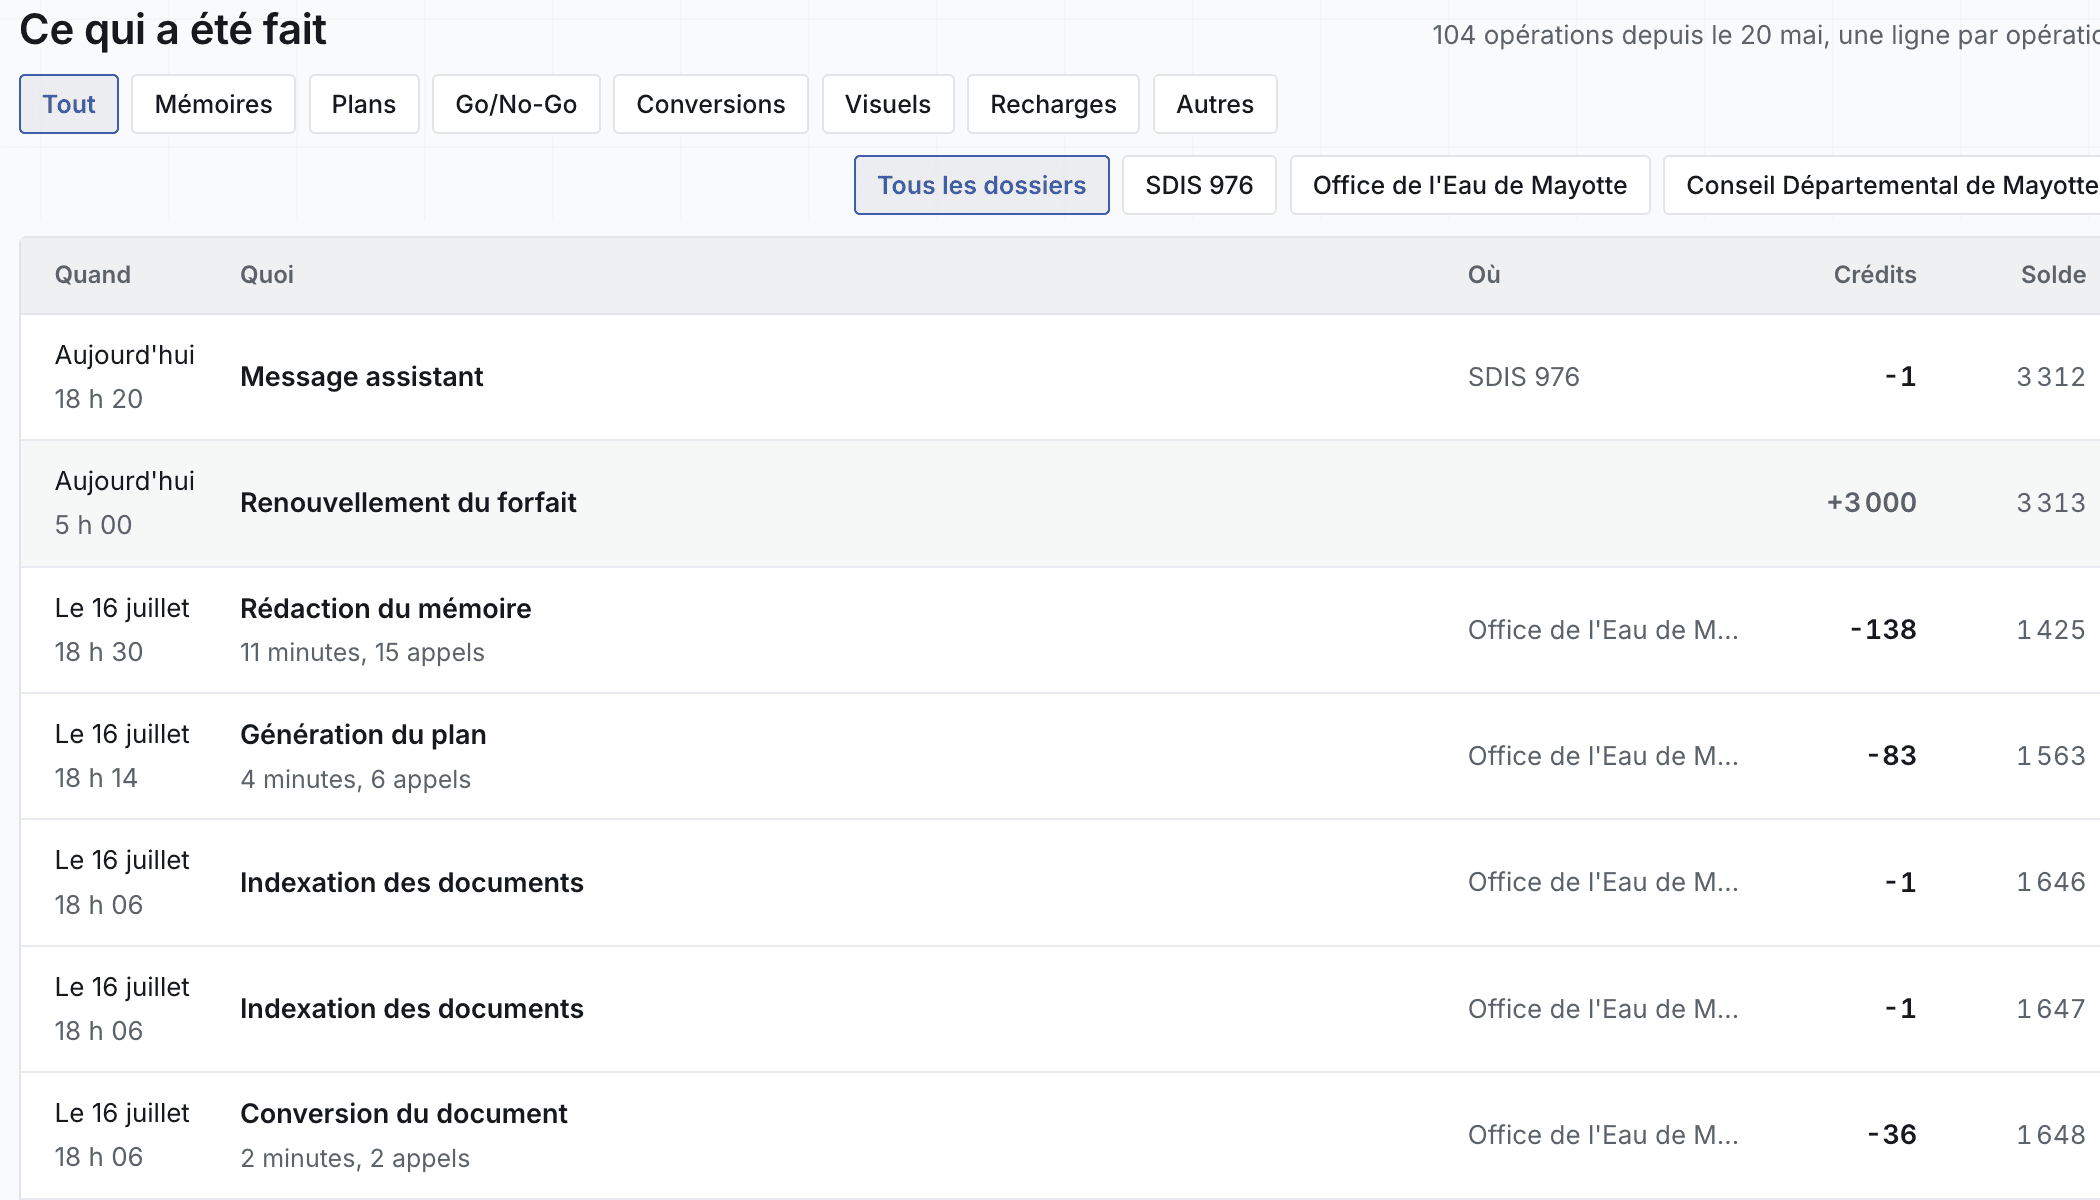Show only Plans operations

[364, 104]
